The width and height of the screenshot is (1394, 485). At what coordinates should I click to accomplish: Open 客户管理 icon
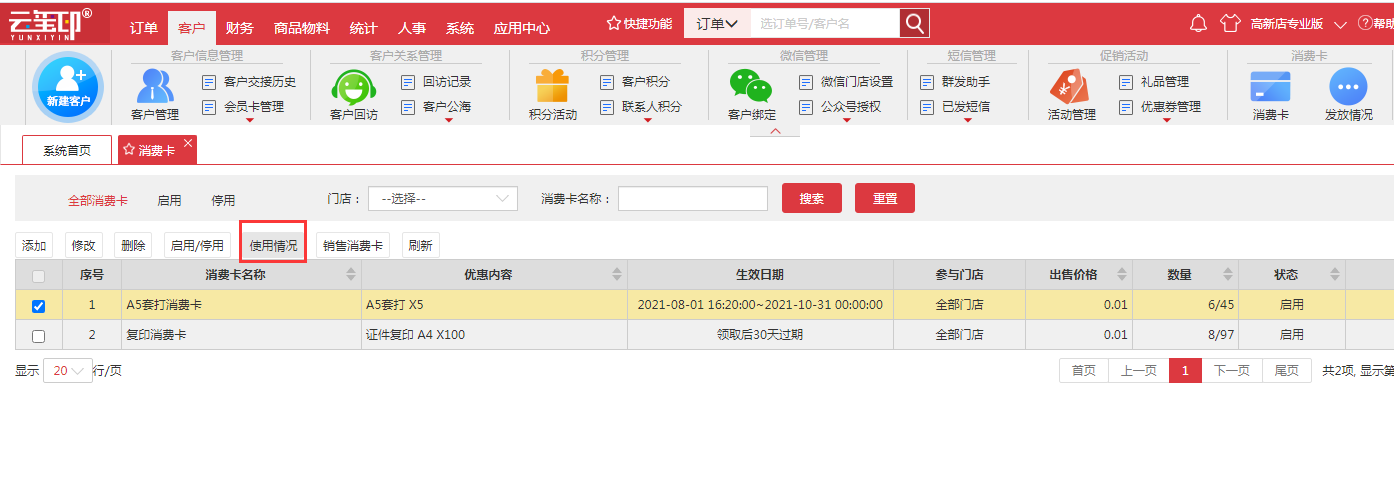coord(154,87)
